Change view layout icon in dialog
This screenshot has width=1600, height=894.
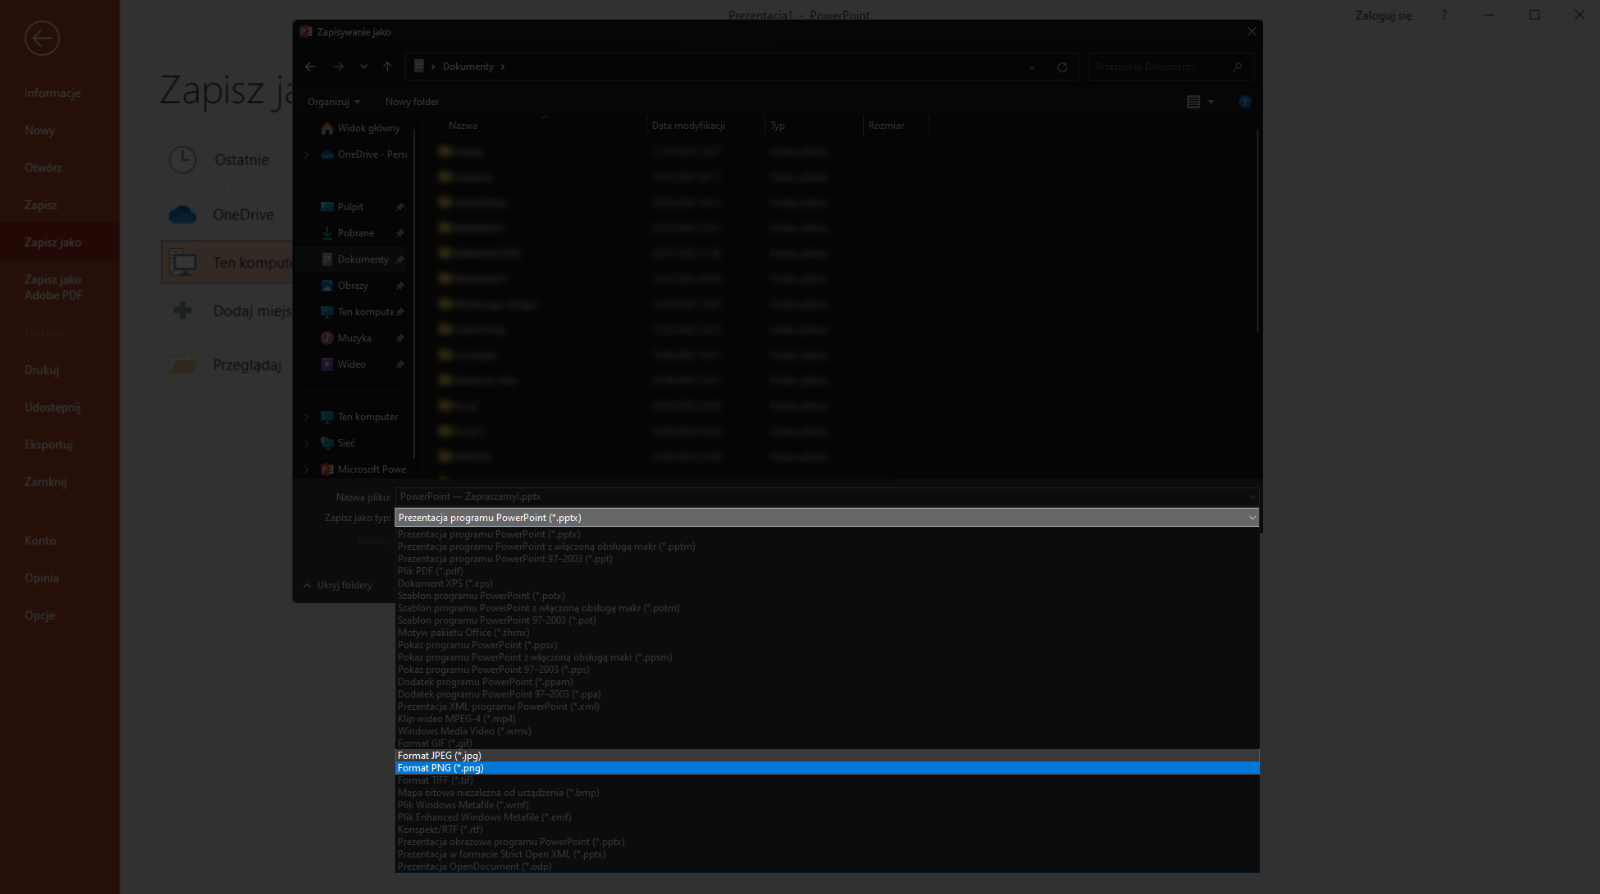tap(1193, 102)
